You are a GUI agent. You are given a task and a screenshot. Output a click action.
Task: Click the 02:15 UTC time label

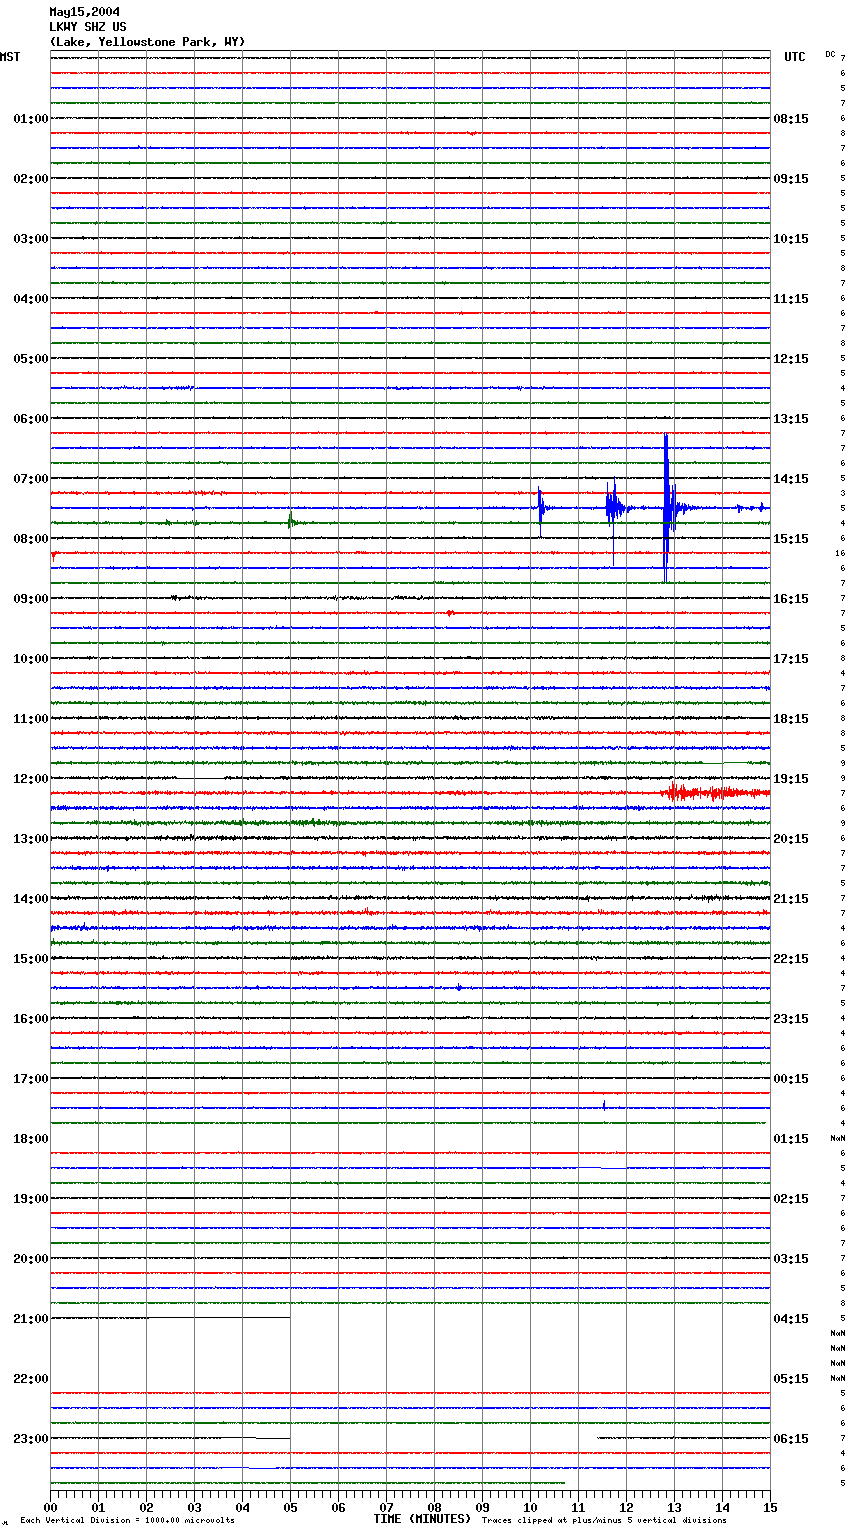pyautogui.click(x=791, y=1199)
